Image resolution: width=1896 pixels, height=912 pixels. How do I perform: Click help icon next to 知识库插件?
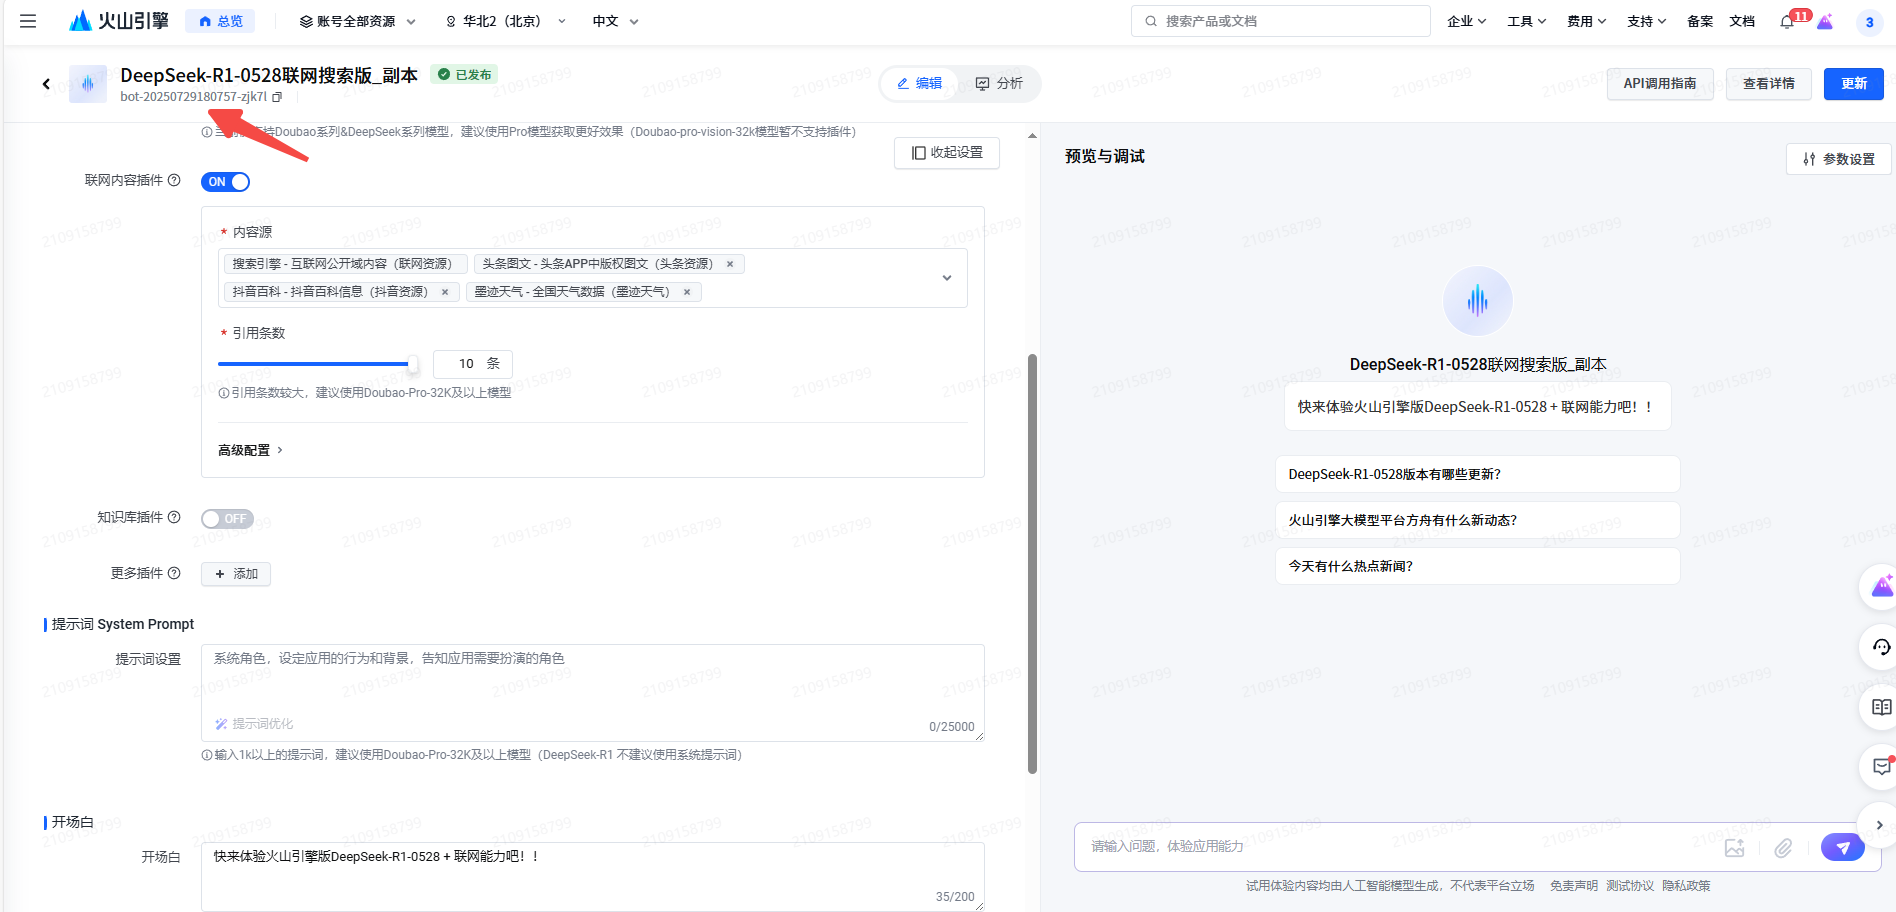pyautogui.click(x=174, y=517)
